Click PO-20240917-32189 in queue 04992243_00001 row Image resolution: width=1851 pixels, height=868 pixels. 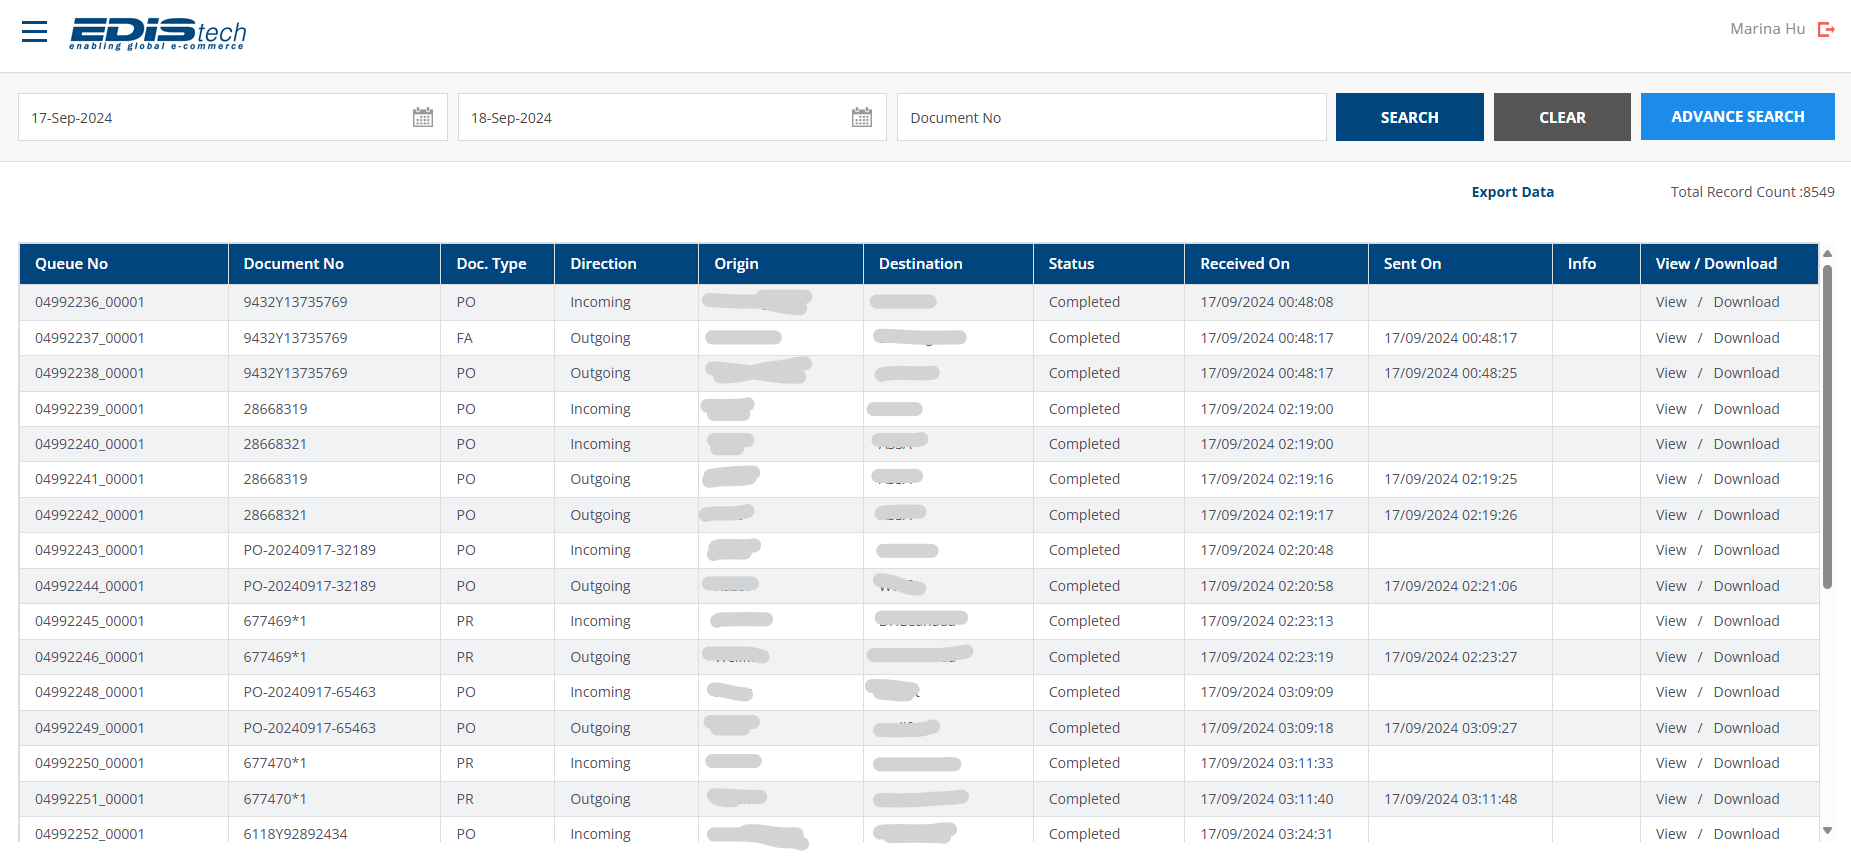pyautogui.click(x=309, y=550)
